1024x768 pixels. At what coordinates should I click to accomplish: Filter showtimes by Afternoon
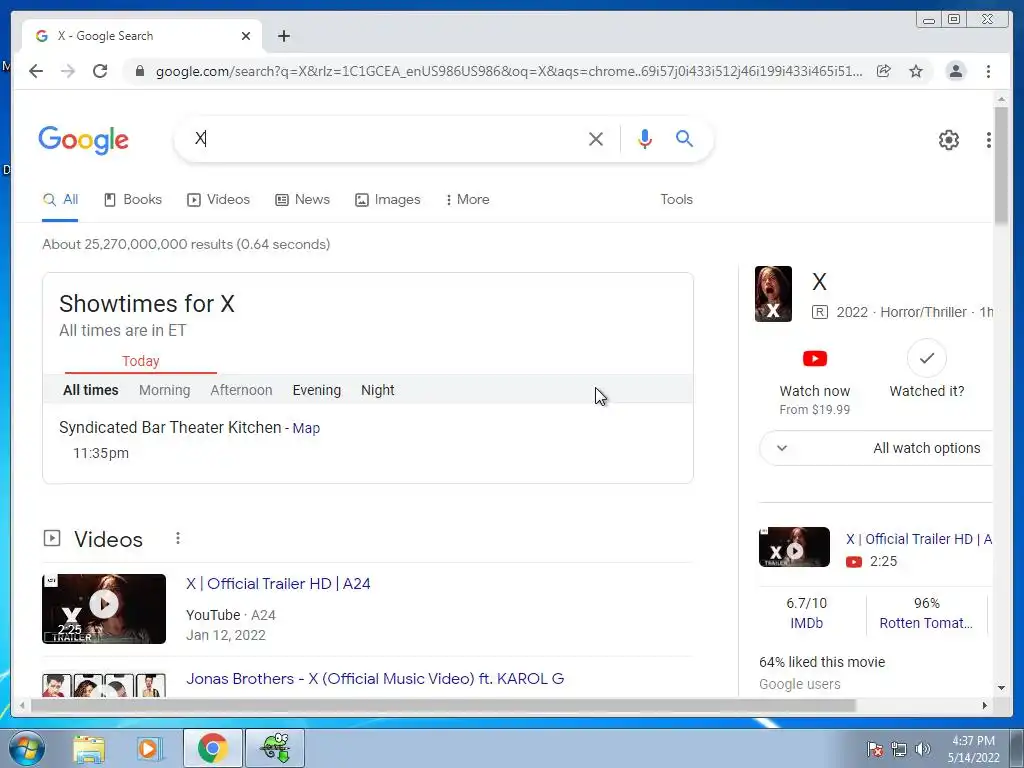coord(241,390)
